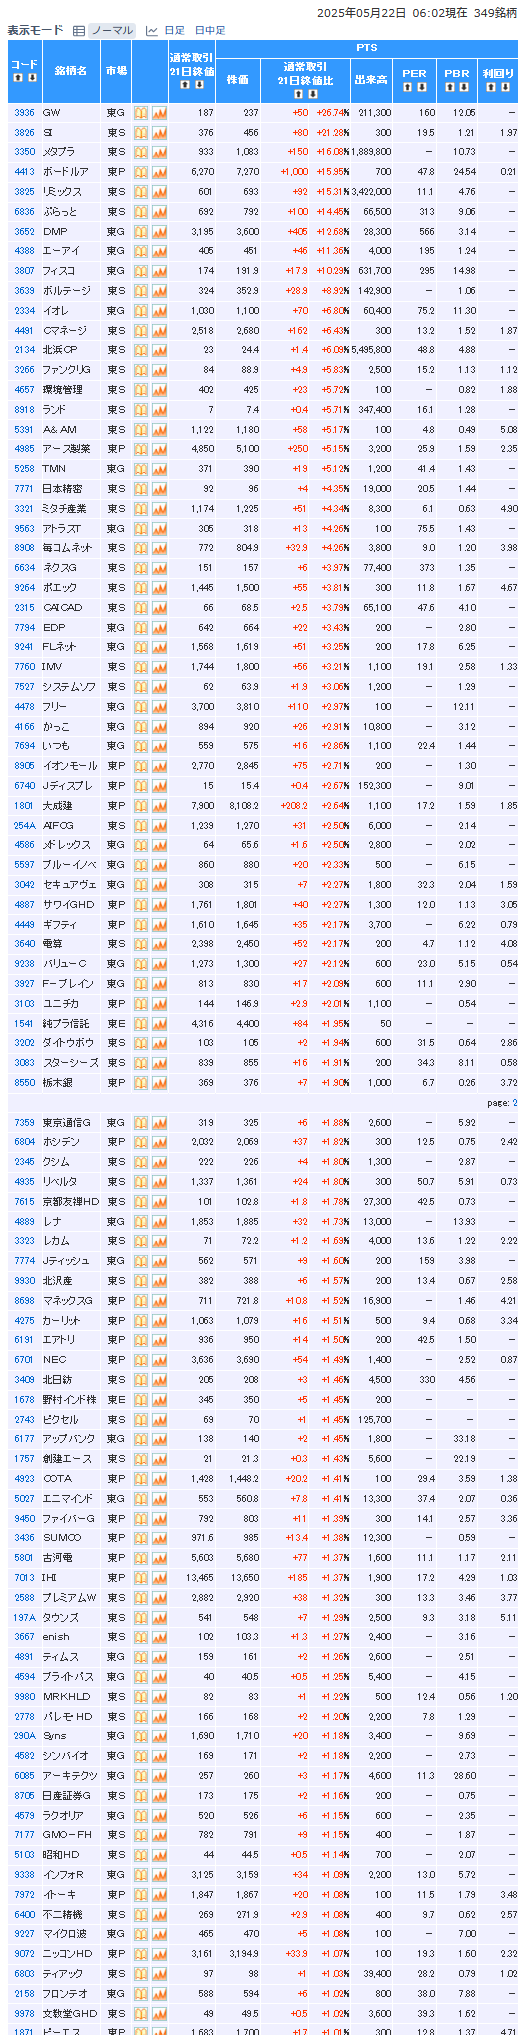
Task: Open book icon for 栃木銀 row
Action: [141, 1083]
